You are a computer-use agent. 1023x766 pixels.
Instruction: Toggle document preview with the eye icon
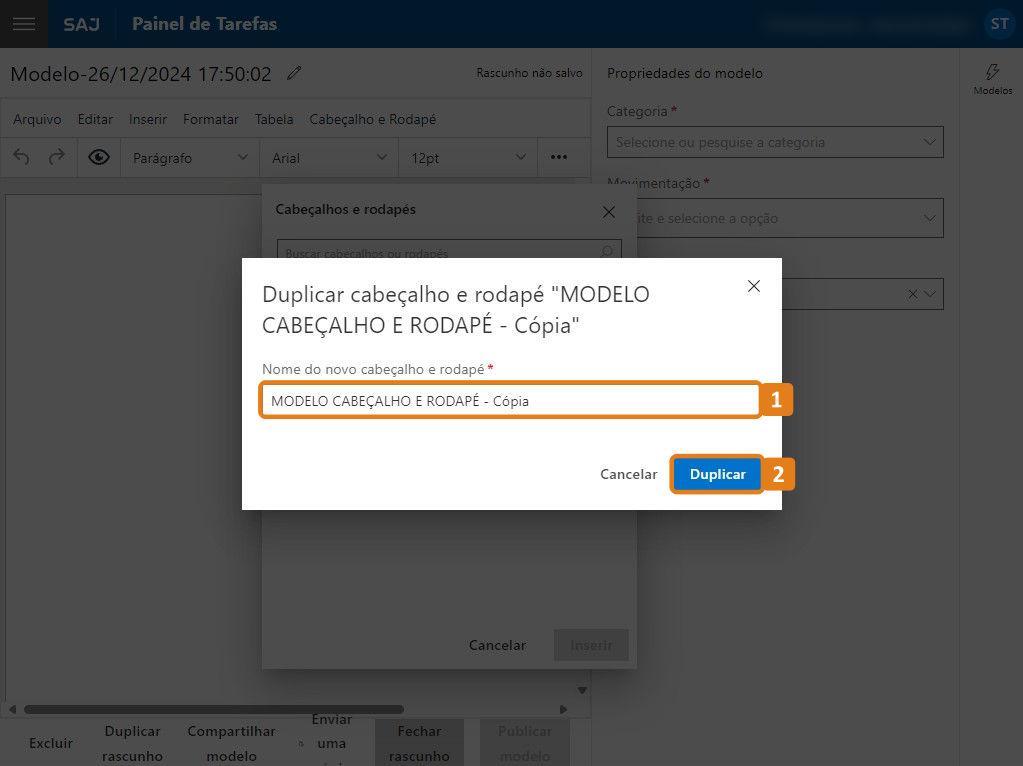99,157
